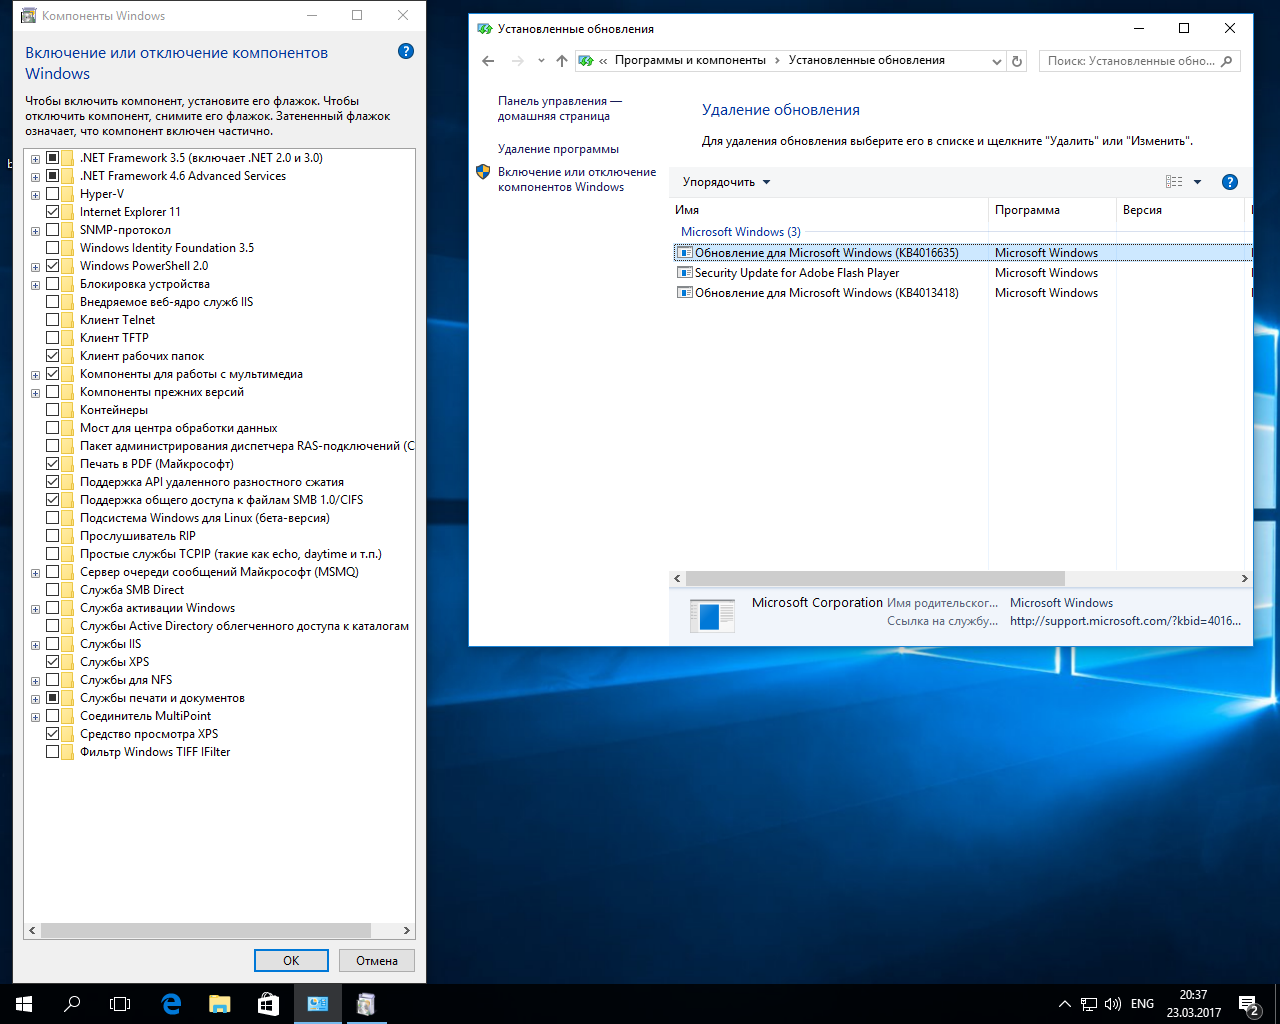Go back using the back arrow

488,61
